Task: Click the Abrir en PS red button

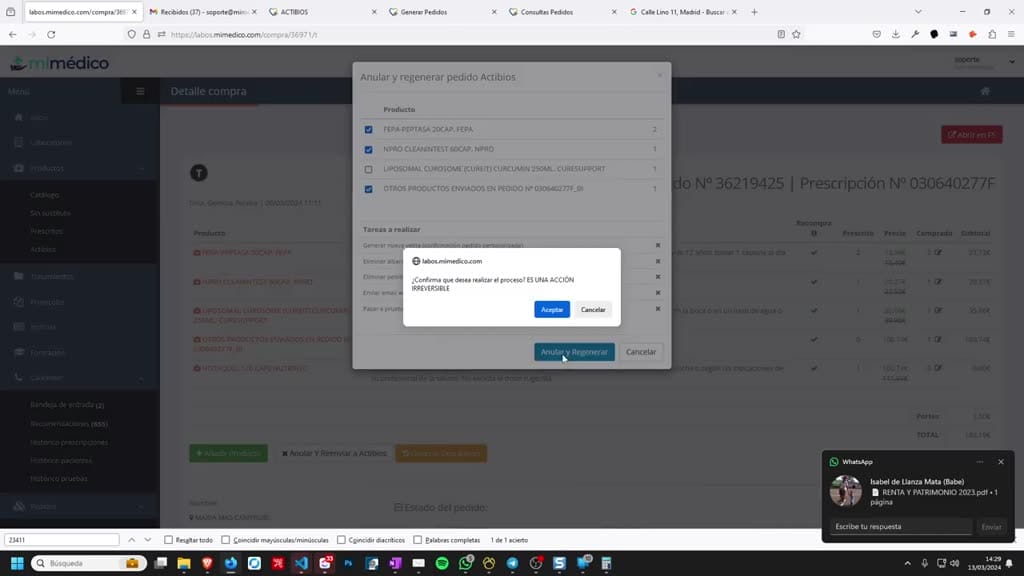Action: pyautogui.click(x=972, y=135)
